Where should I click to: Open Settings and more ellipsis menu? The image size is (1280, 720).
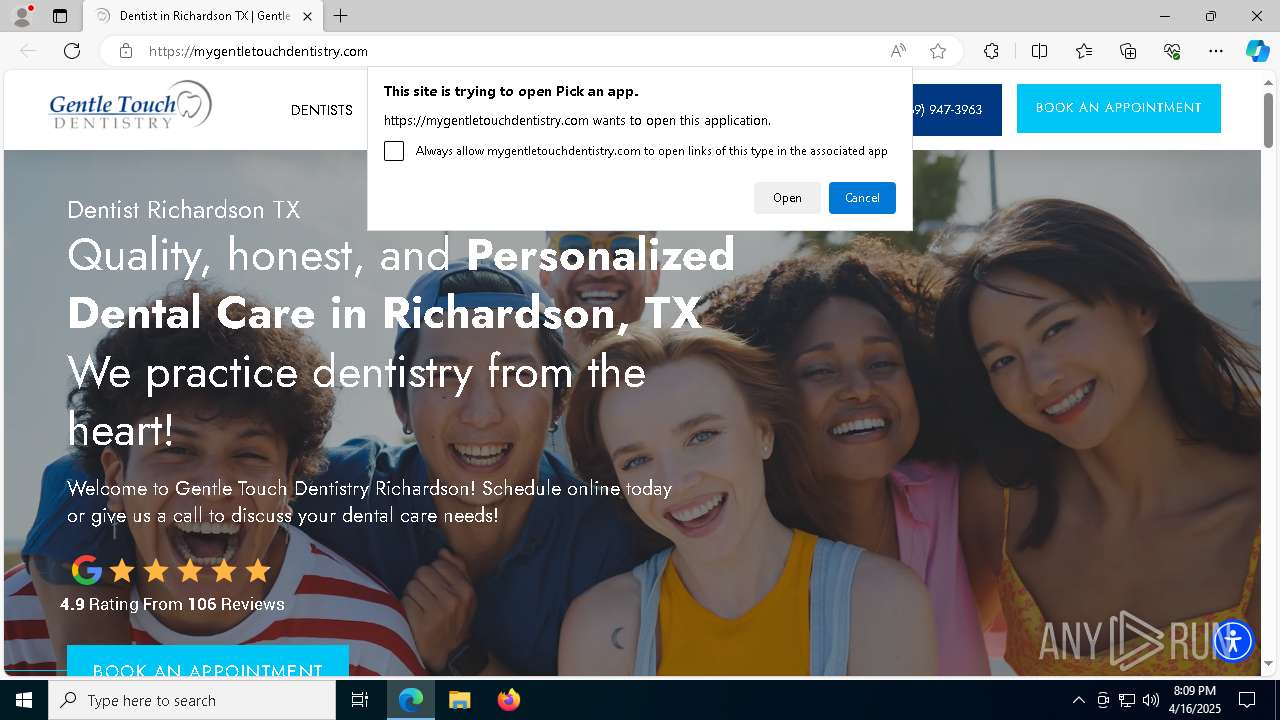(1216, 51)
